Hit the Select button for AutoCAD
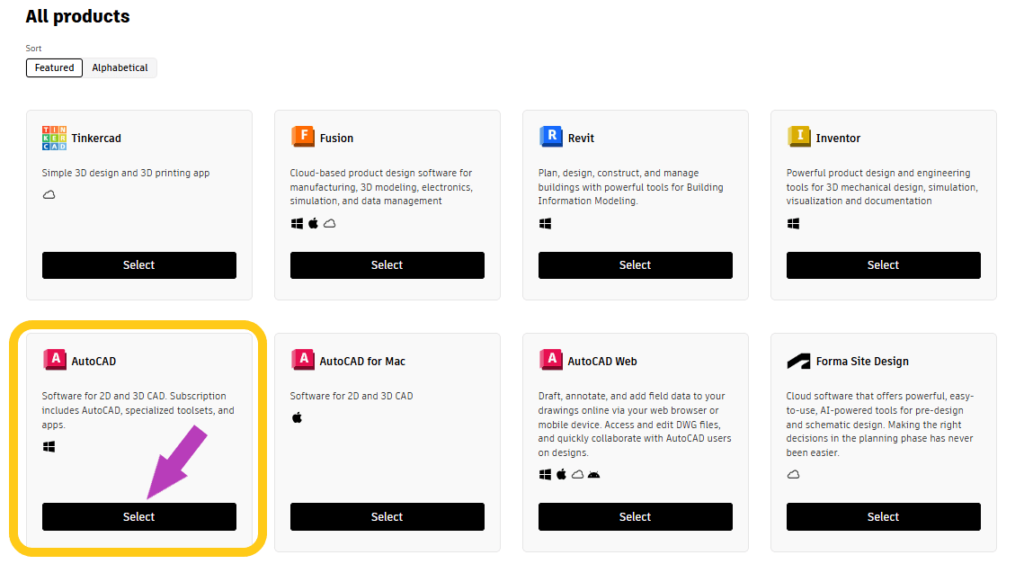1024x564 pixels. 139,517
